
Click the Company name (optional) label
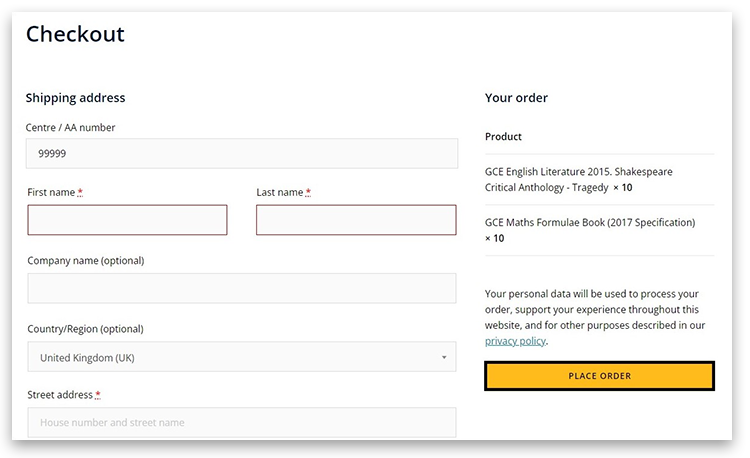85,261
